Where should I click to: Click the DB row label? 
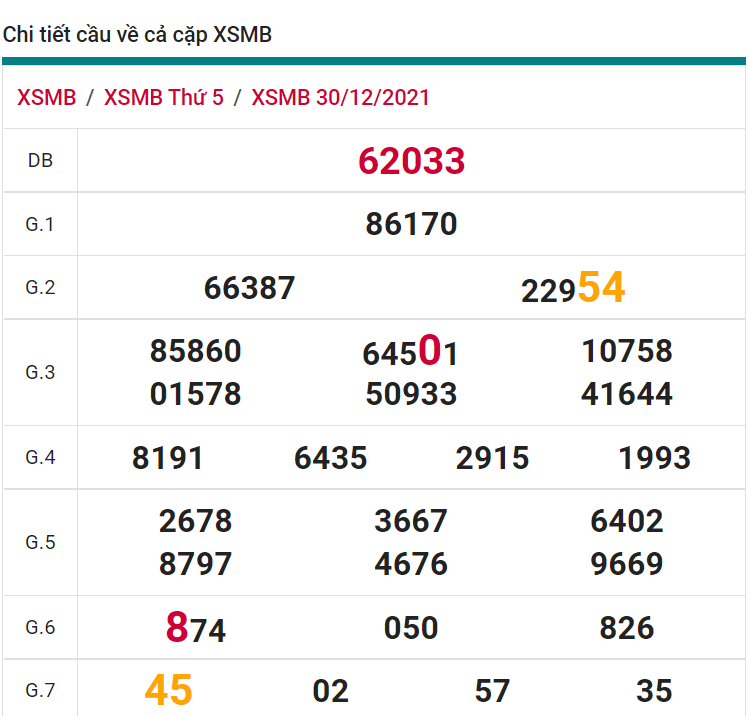[x=40, y=160]
